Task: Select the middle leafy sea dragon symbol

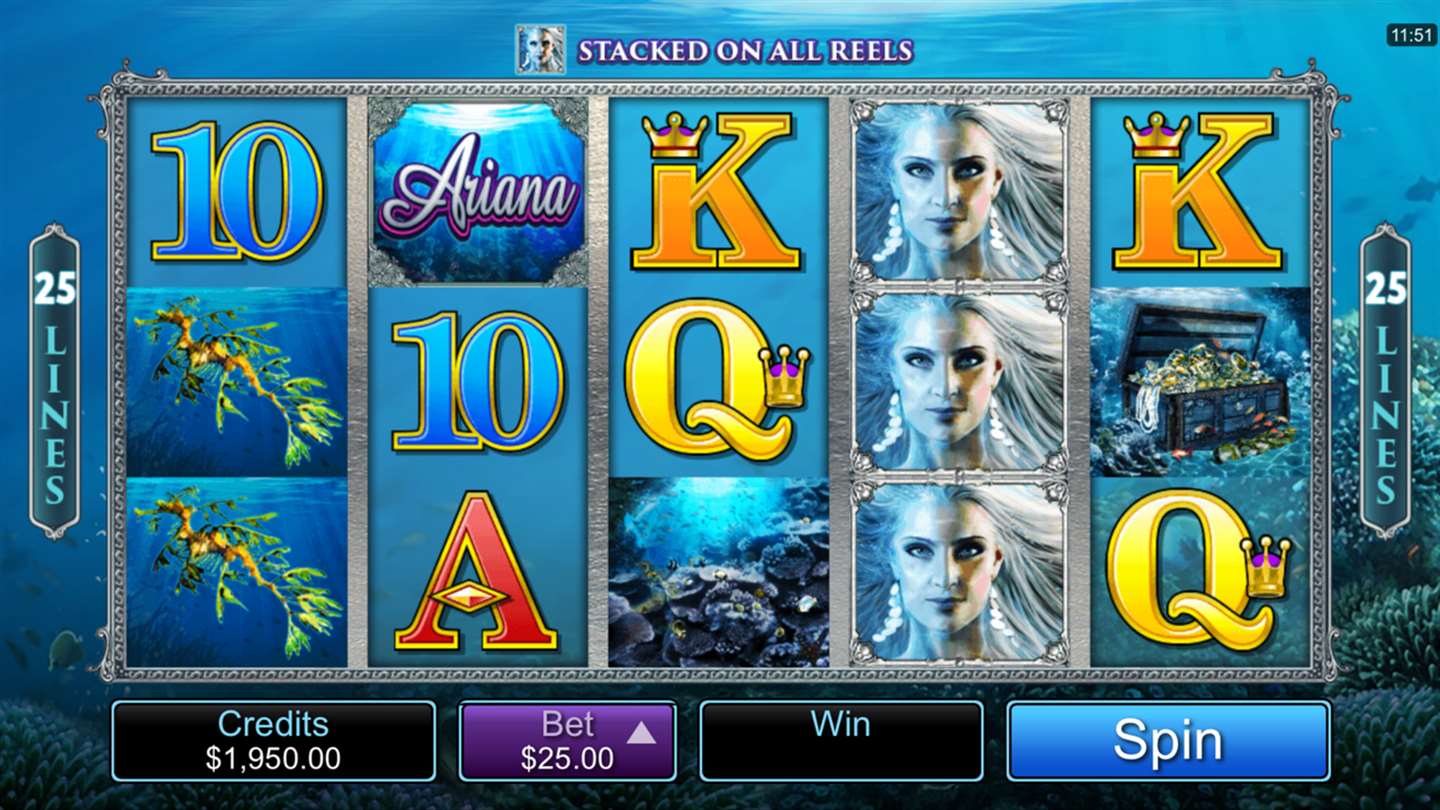Action: (x=236, y=382)
